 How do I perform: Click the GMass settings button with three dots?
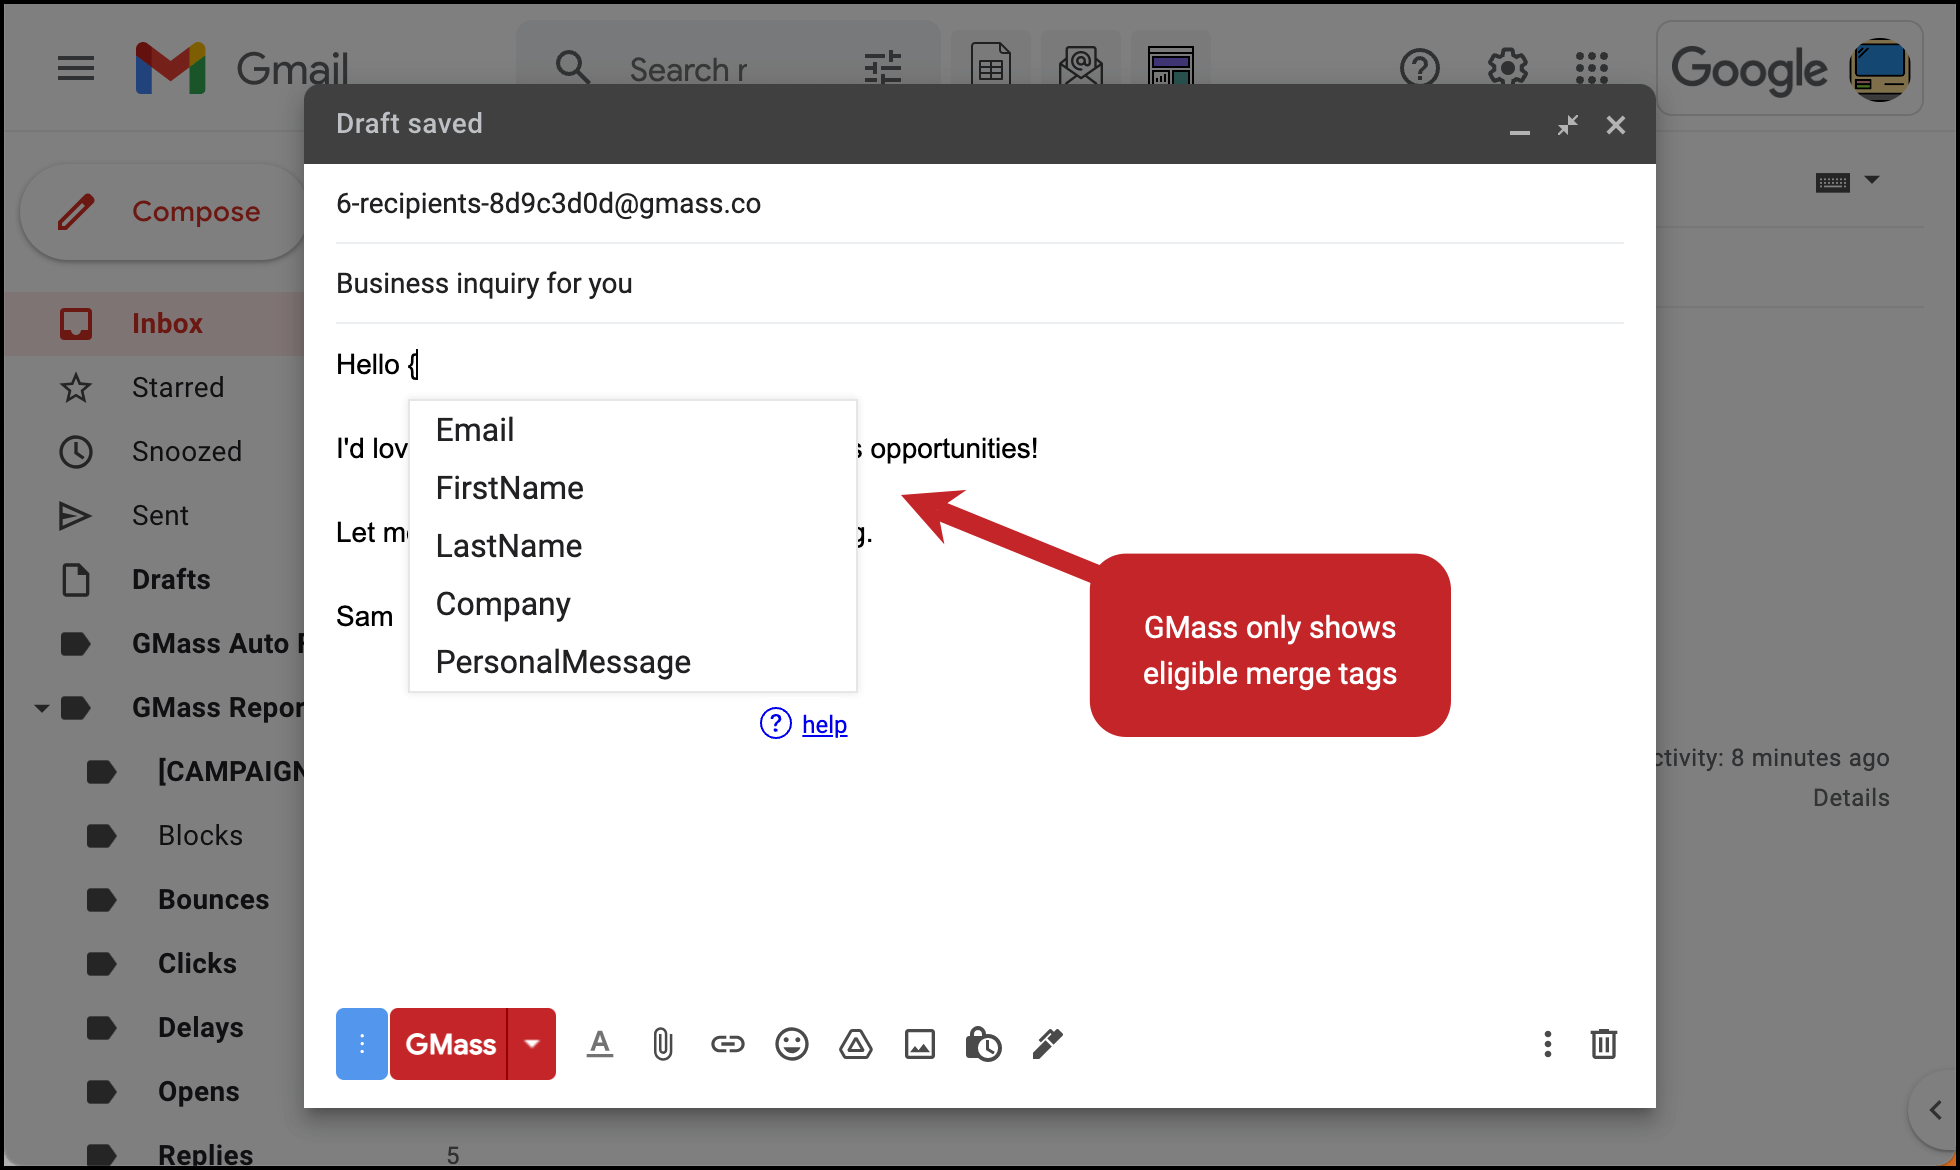(362, 1044)
